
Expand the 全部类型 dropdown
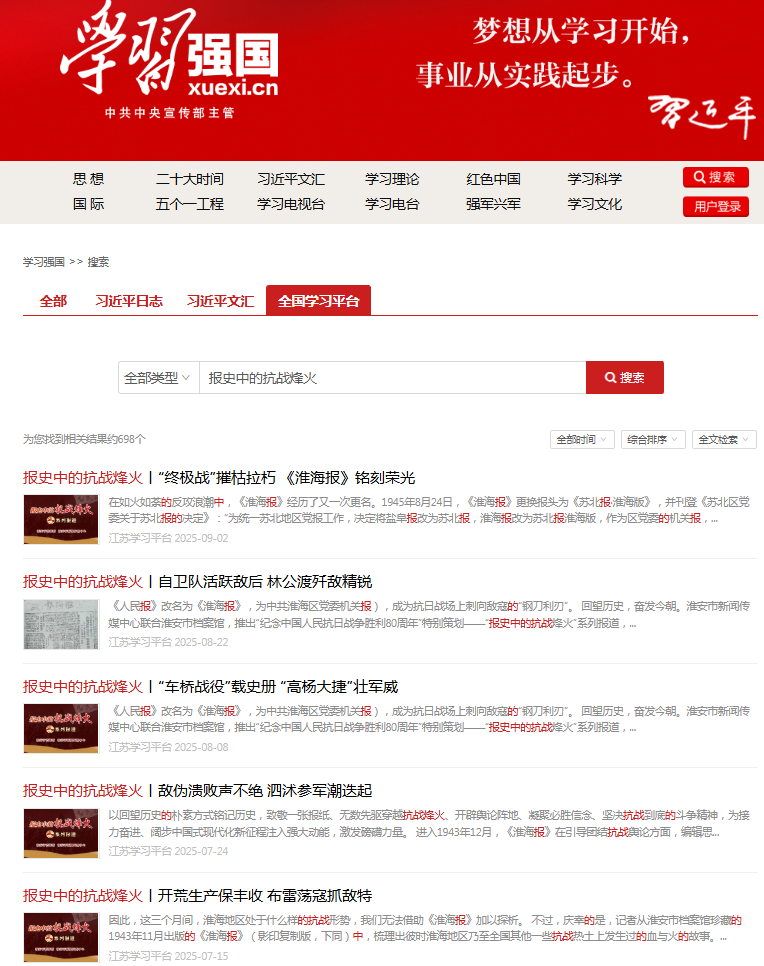click(x=158, y=378)
